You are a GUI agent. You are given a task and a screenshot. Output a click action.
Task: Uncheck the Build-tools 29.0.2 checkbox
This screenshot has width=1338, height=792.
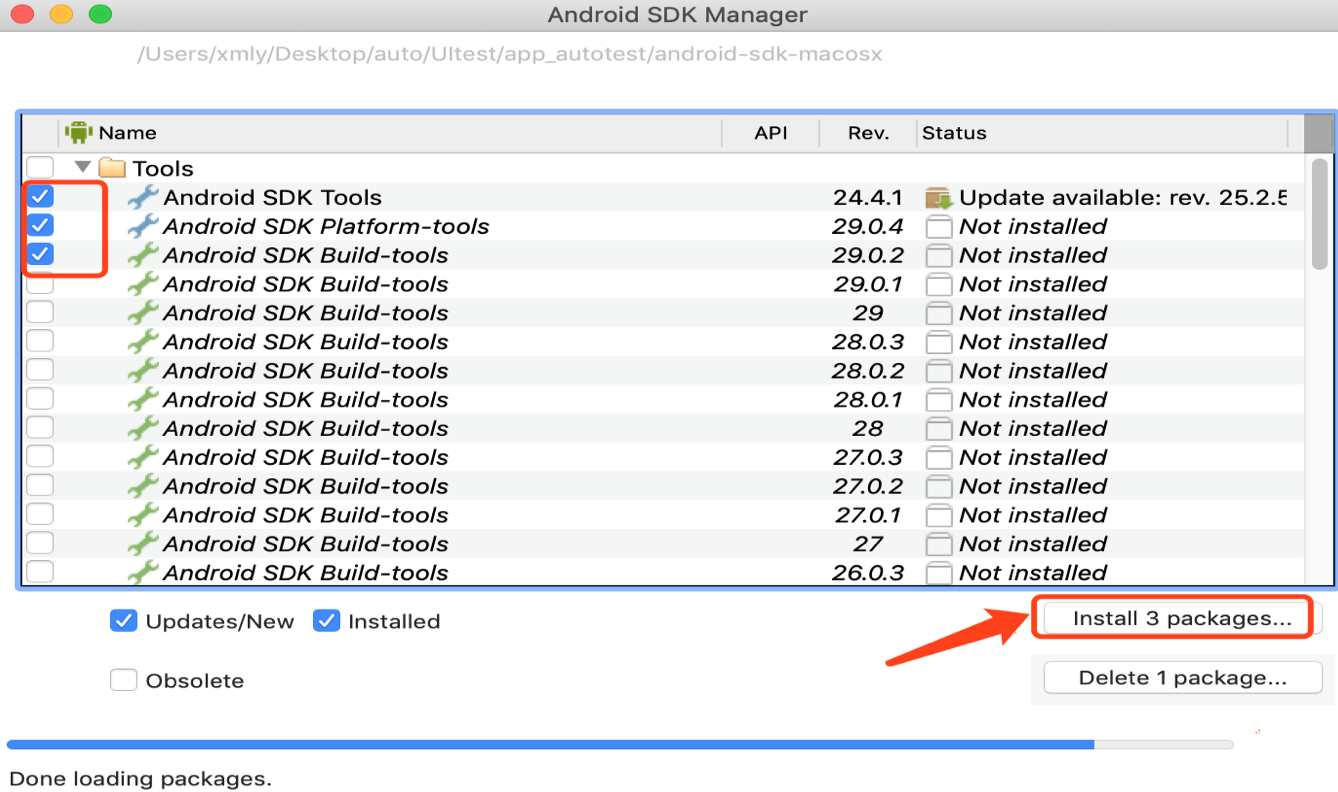(x=40, y=255)
